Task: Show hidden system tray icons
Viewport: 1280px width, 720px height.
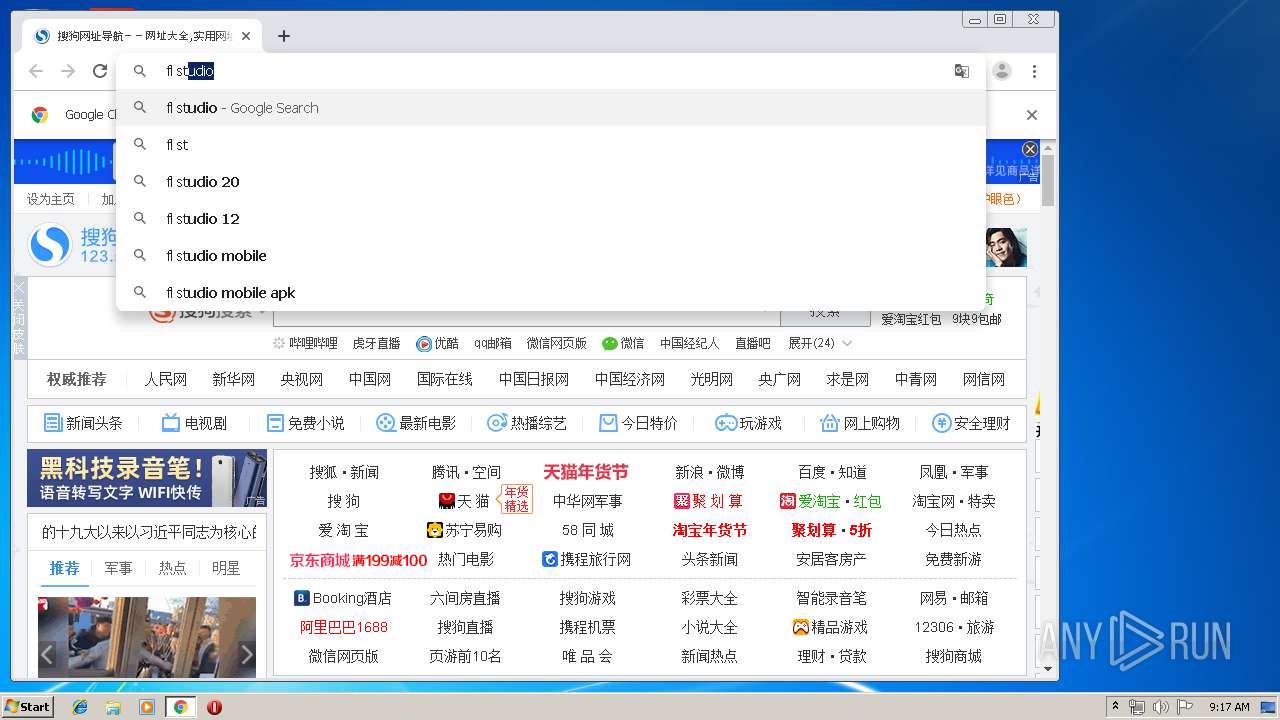Action: point(1115,707)
